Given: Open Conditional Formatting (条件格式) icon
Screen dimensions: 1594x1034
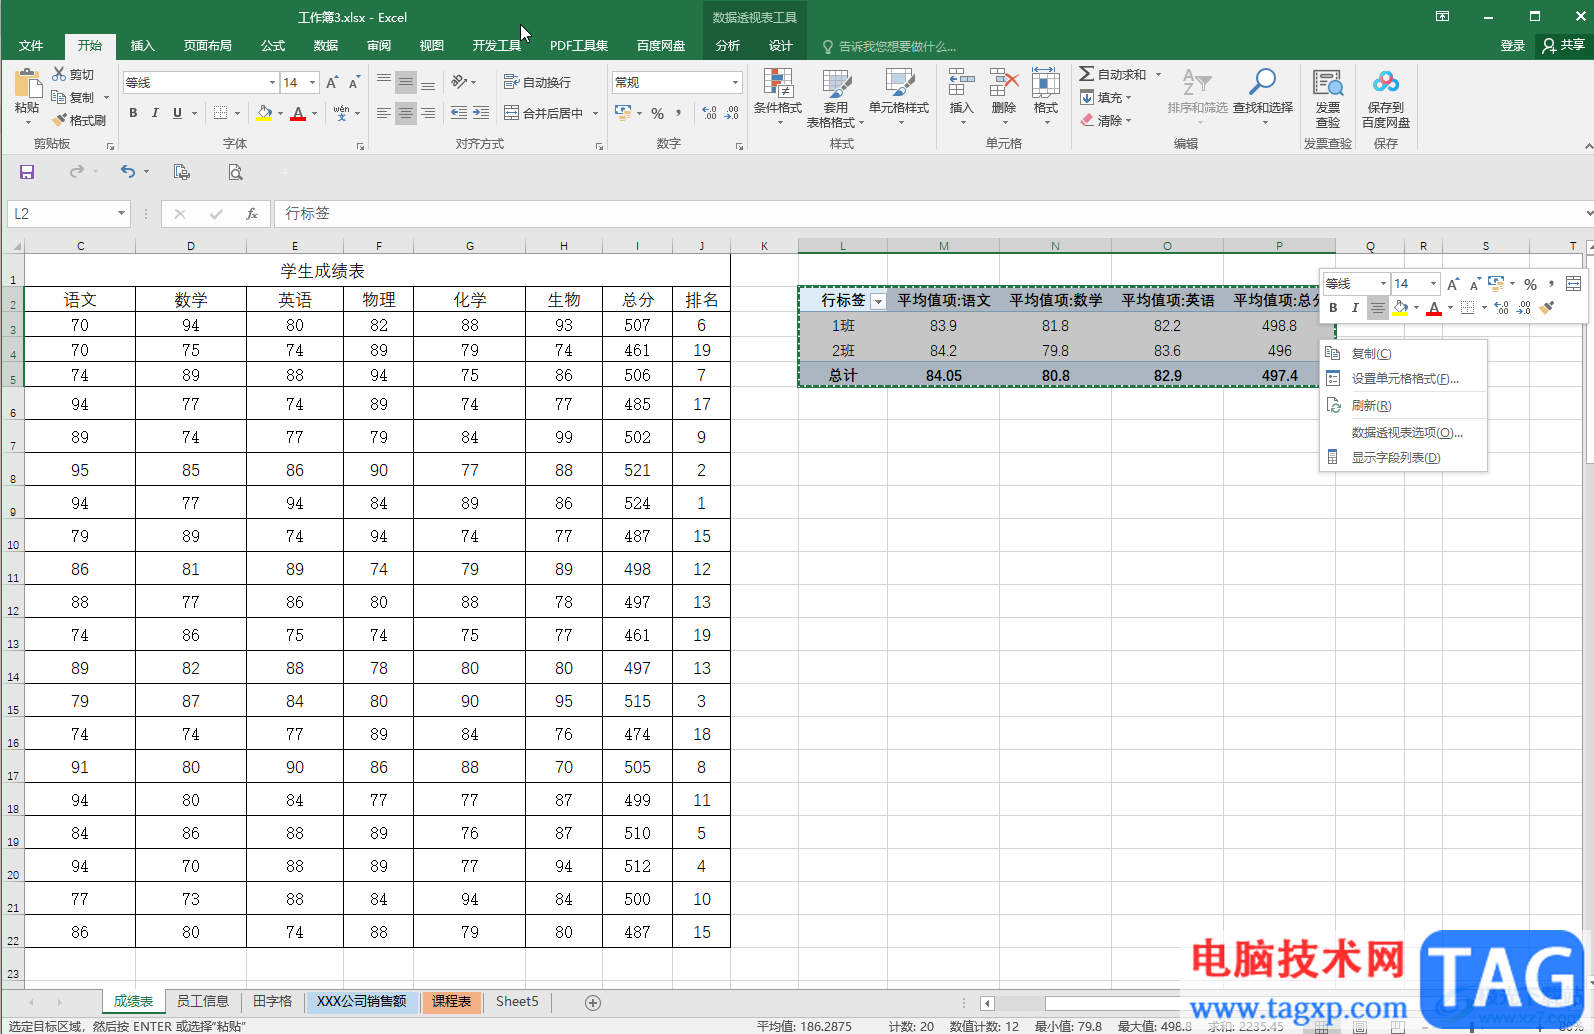Looking at the screenshot, I should tap(778, 84).
